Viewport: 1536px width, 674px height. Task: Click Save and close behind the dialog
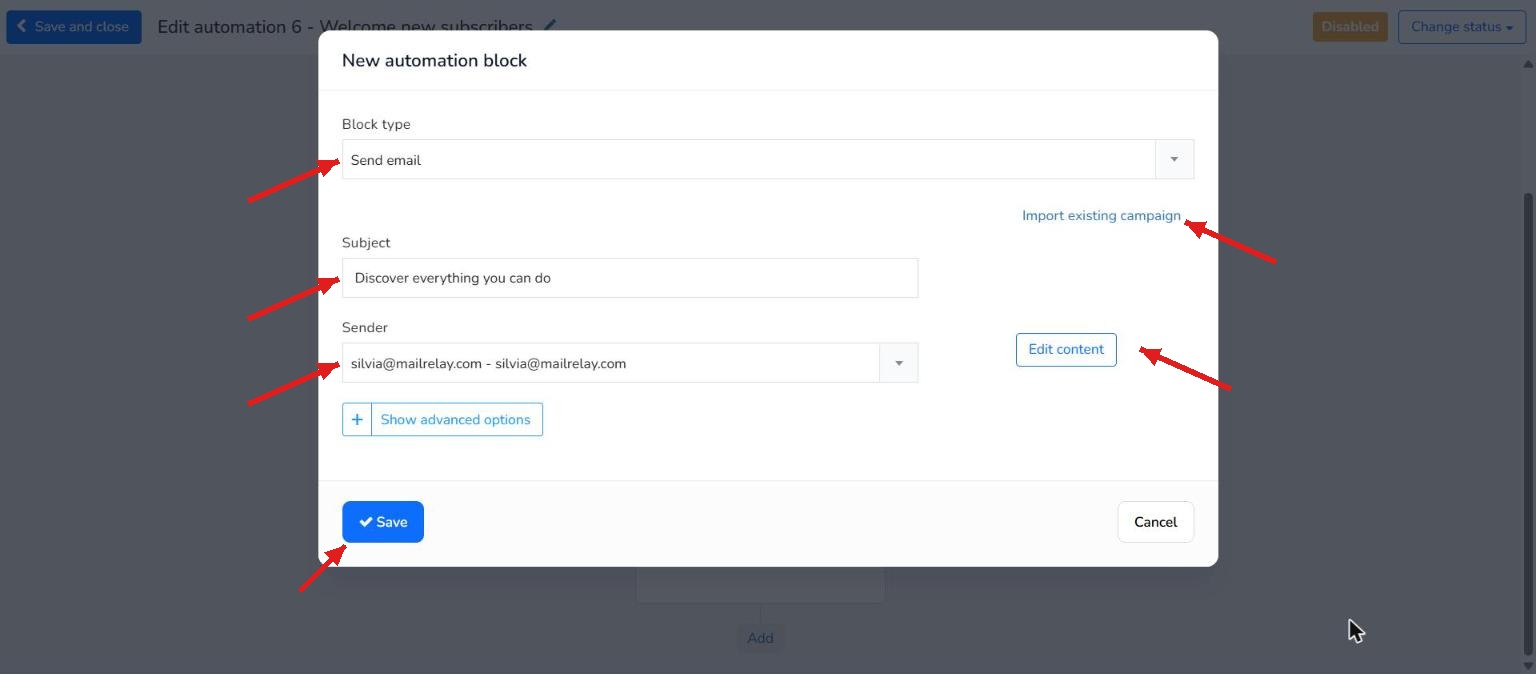(73, 27)
